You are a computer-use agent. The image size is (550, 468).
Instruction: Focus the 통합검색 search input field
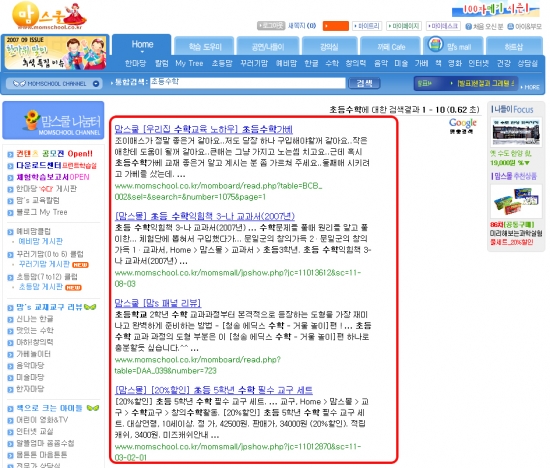(x=248, y=83)
